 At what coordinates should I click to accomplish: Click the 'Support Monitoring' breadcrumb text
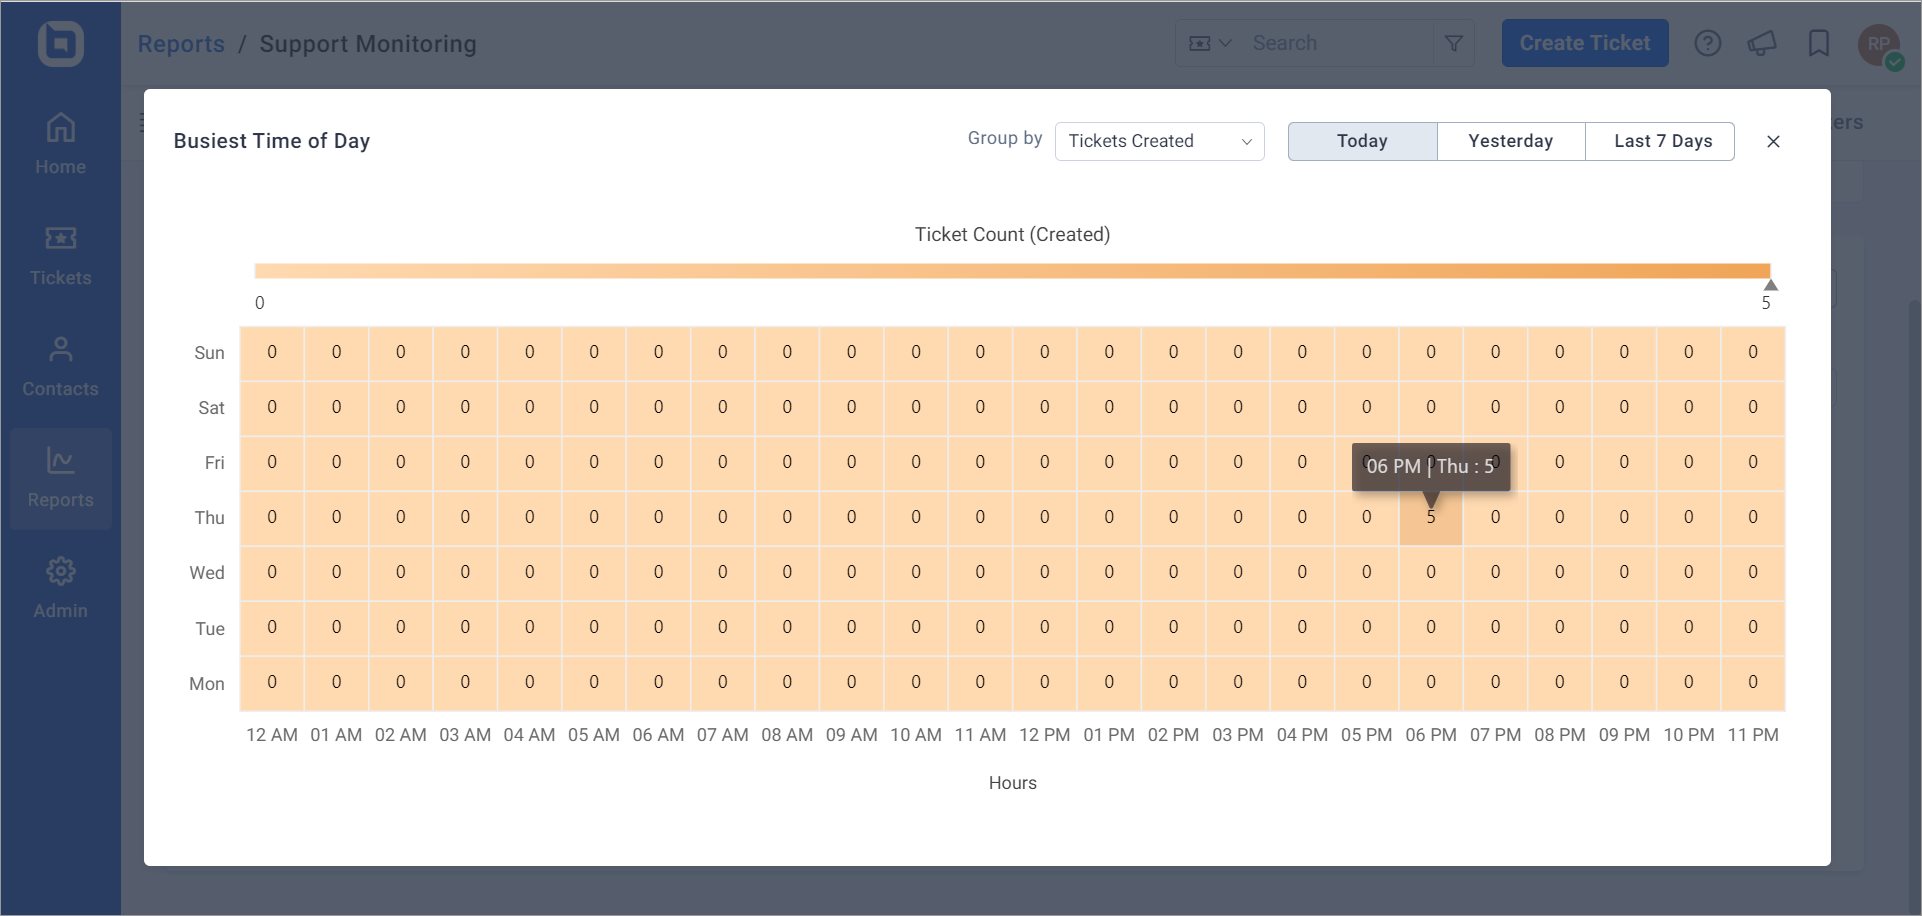pos(368,44)
